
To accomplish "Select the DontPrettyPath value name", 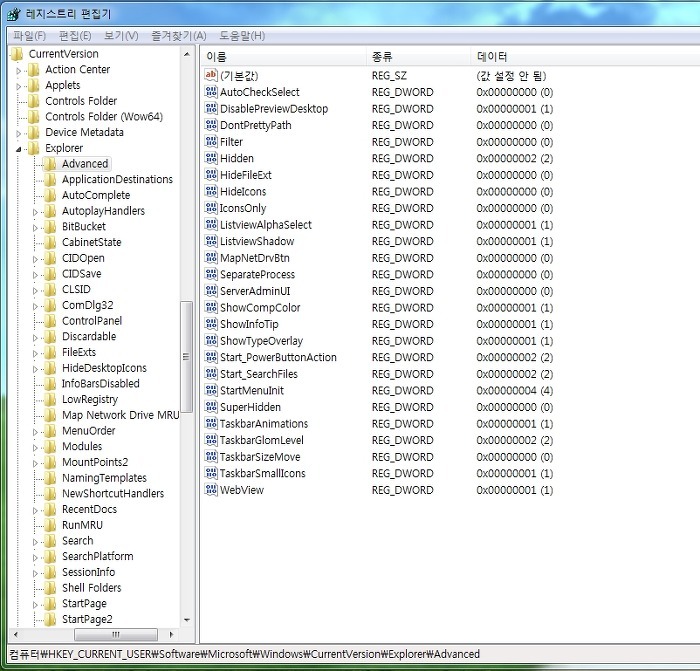I will tap(256, 125).
